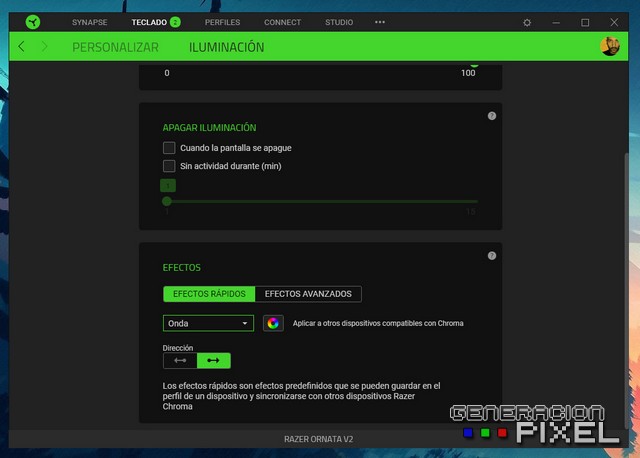Open the Studio tab
The image size is (640, 458).
(x=339, y=22)
